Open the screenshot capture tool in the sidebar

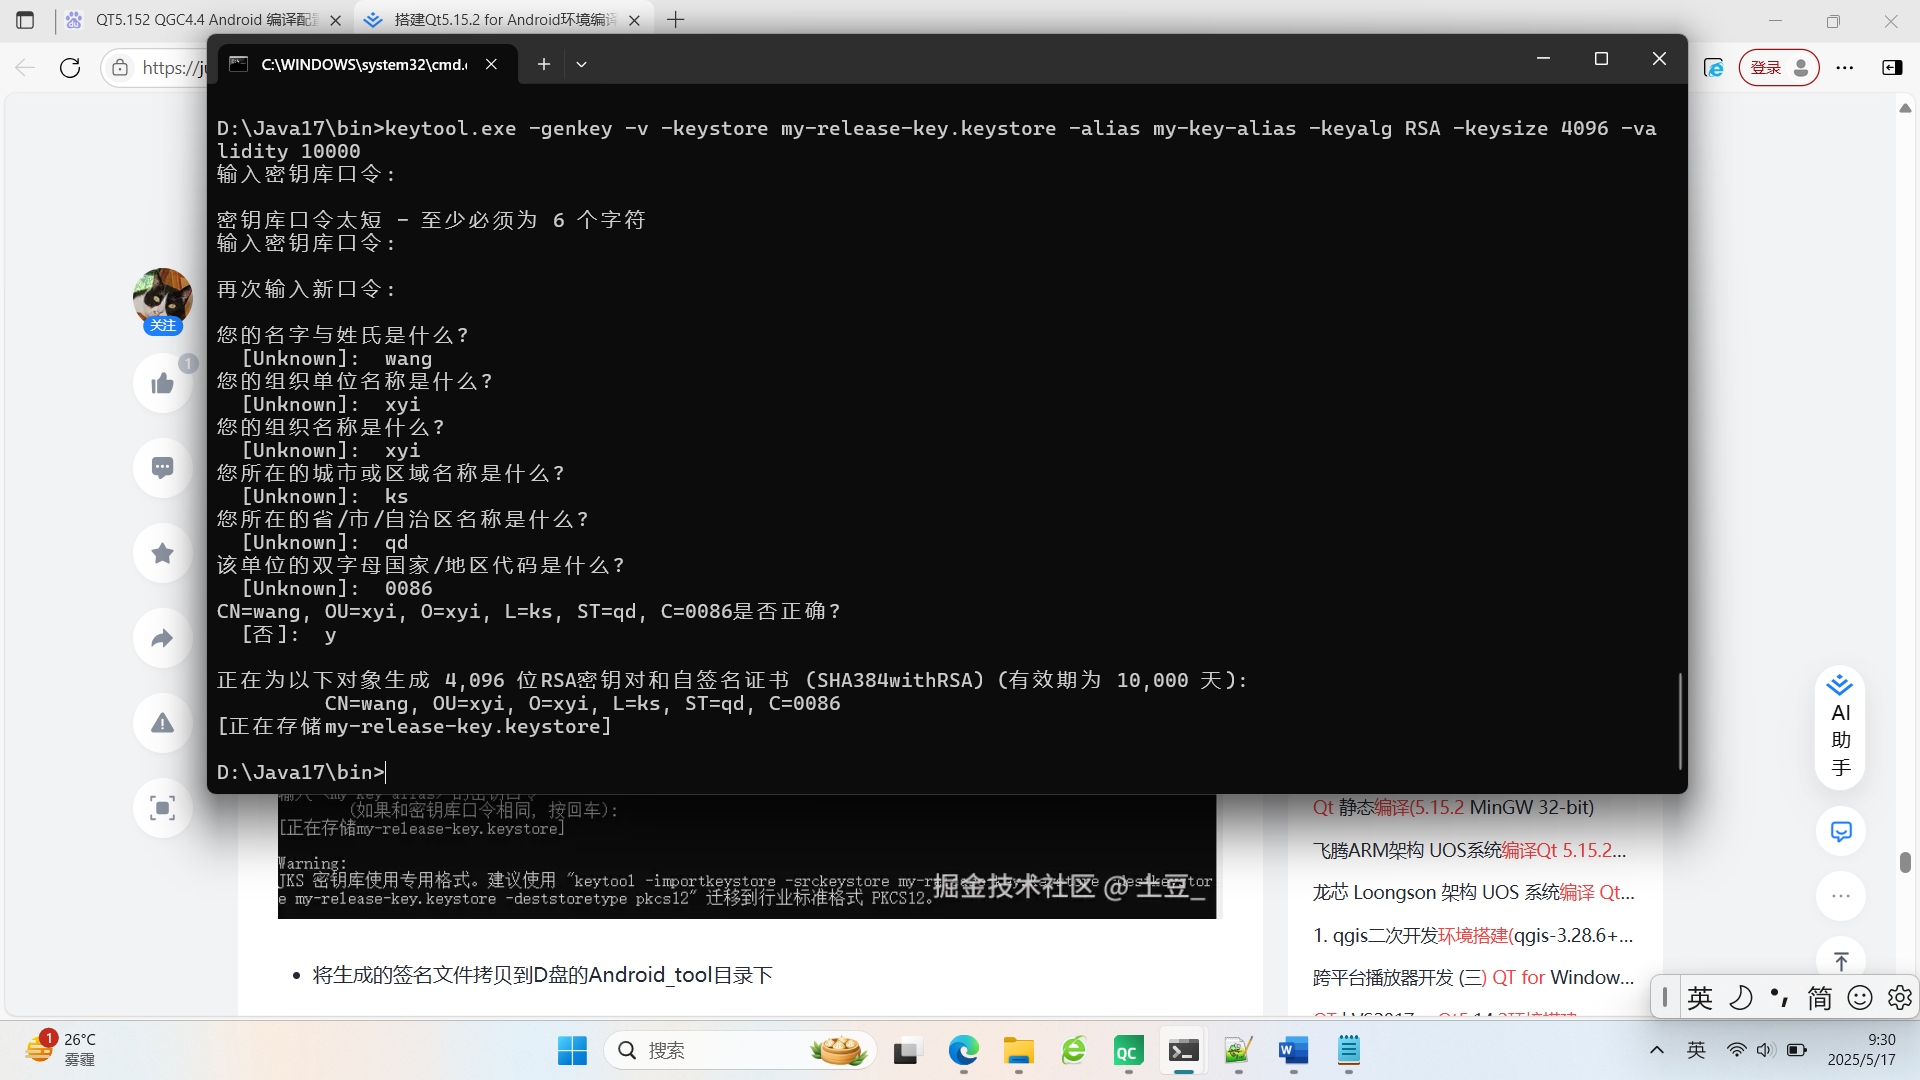coord(162,807)
